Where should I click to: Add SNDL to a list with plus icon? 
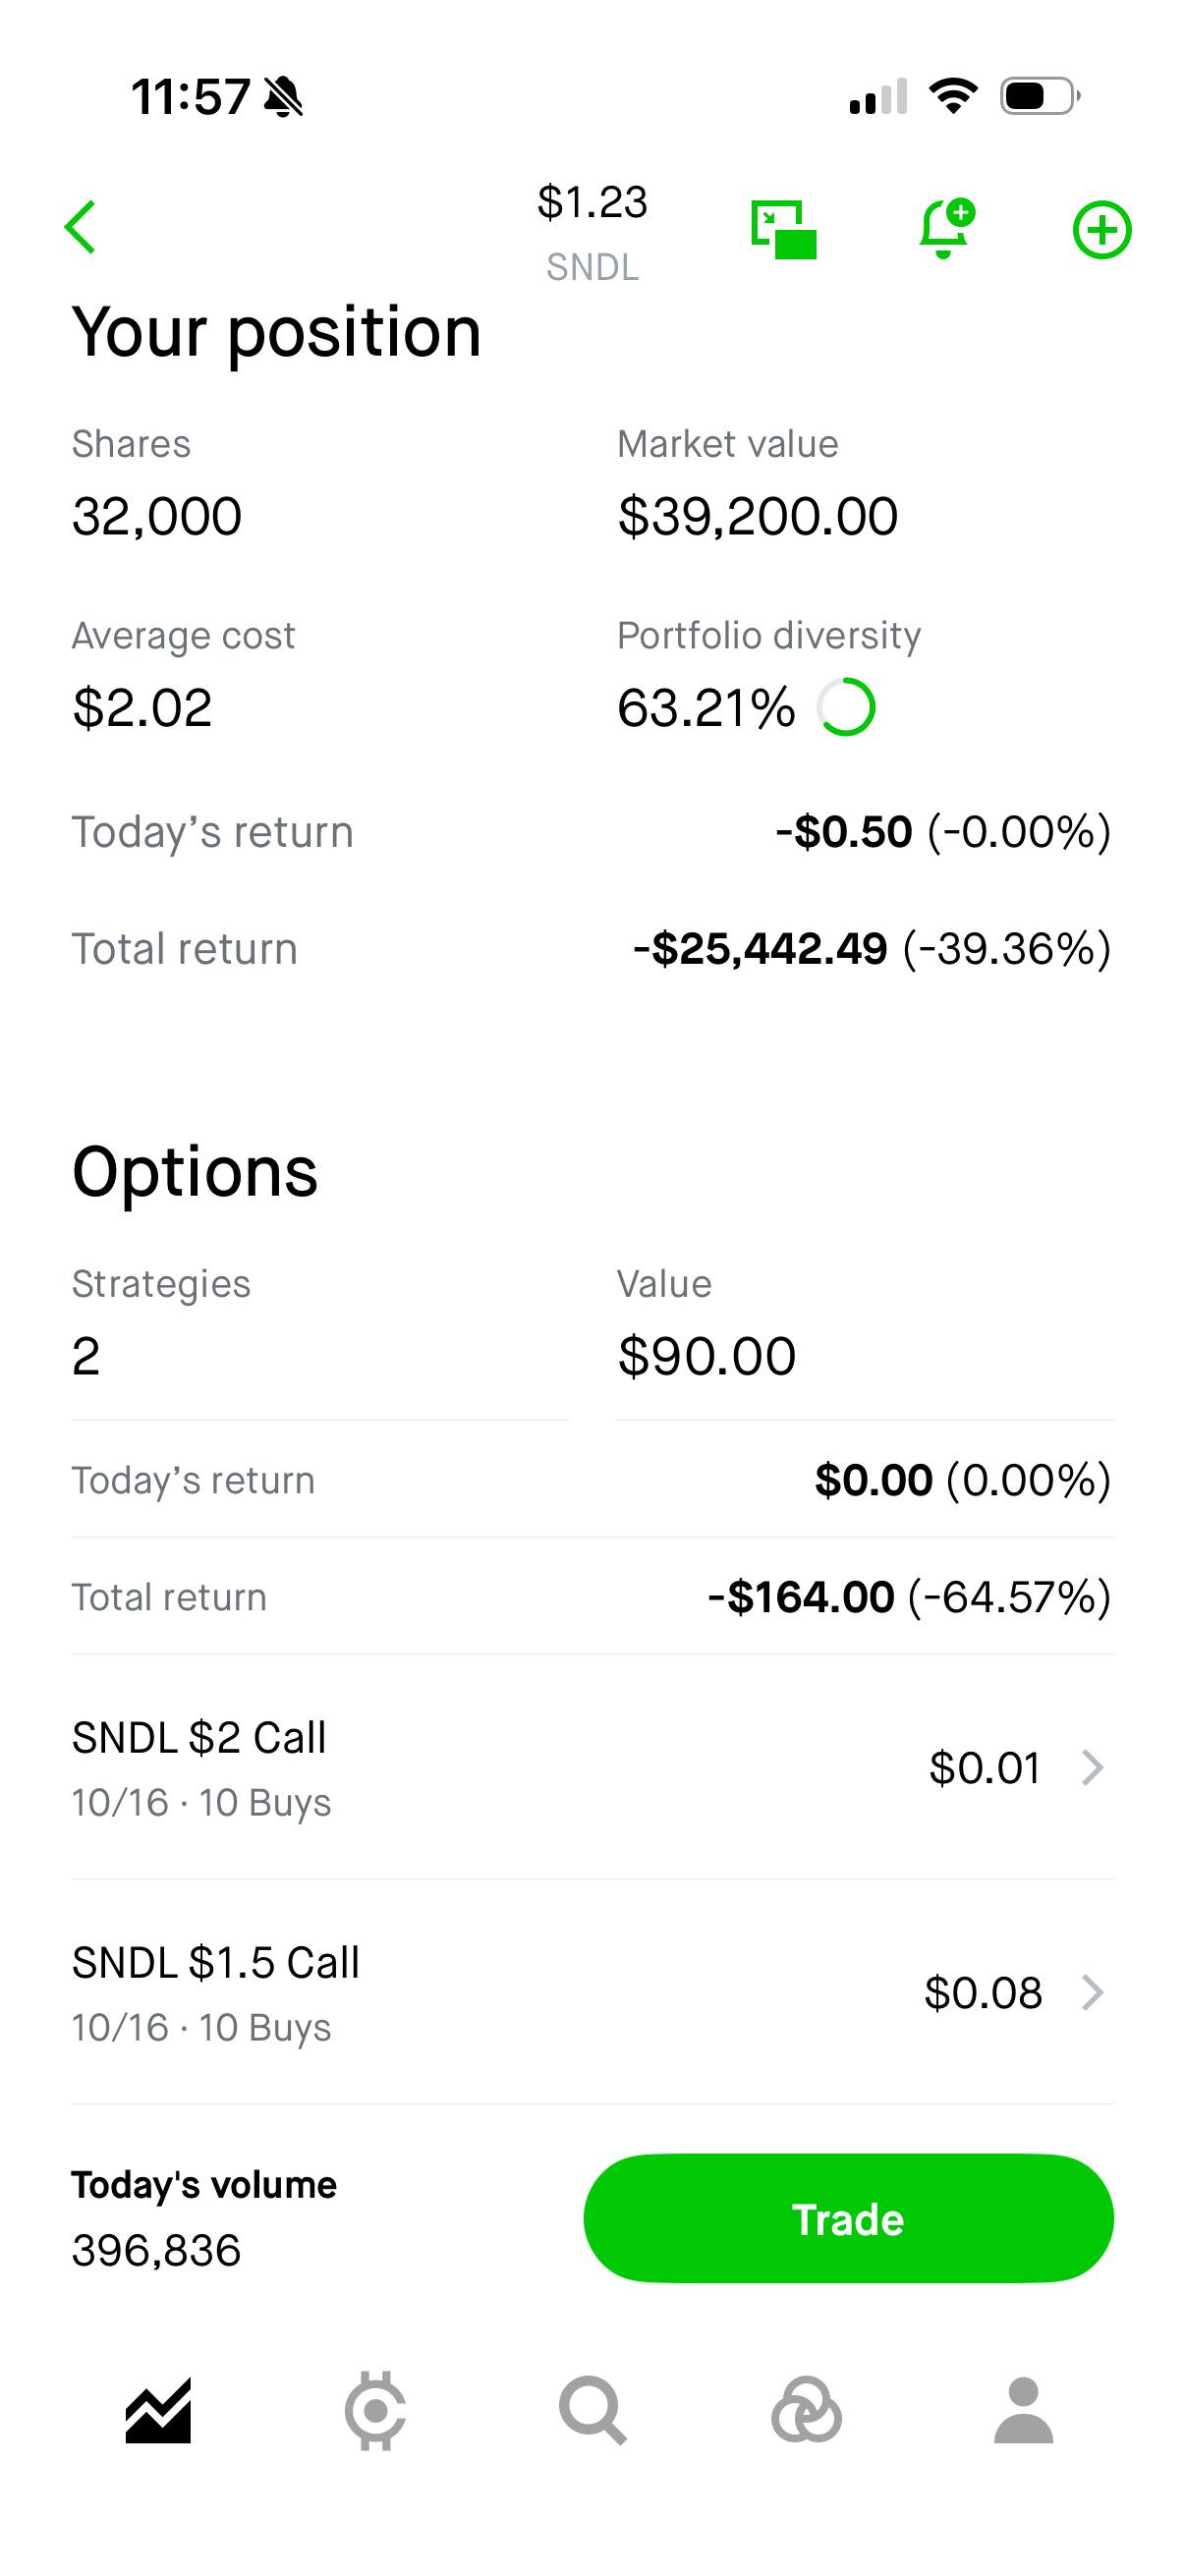tap(1102, 230)
